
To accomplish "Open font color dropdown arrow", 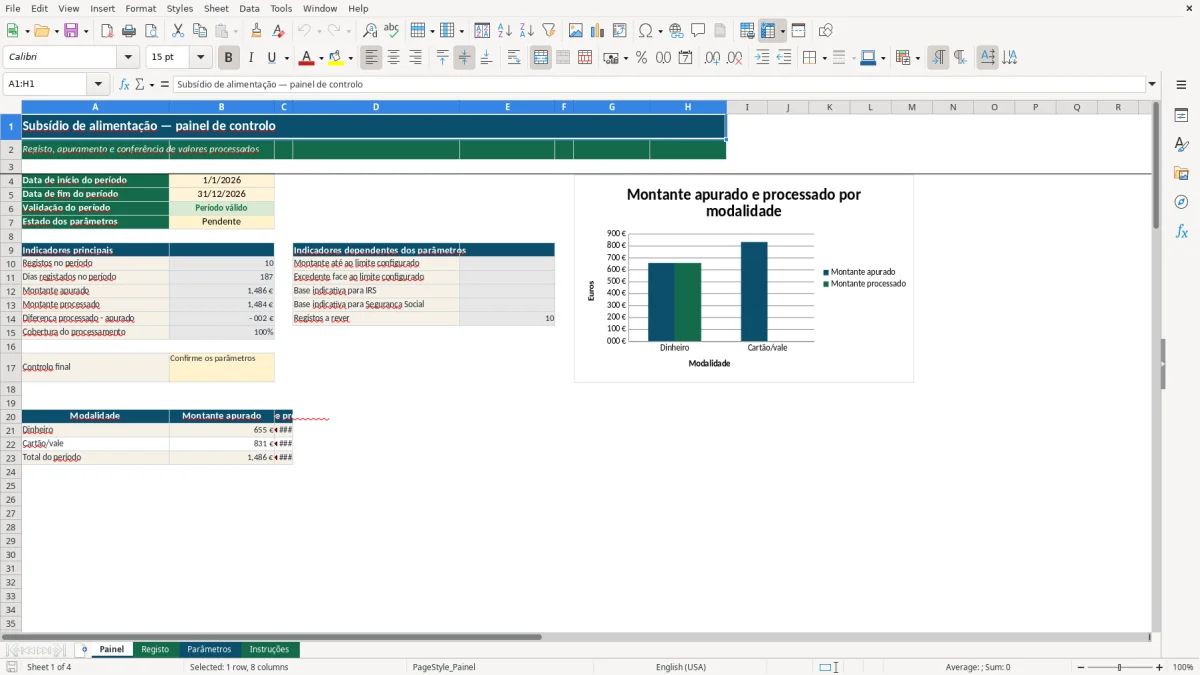I will click(x=320, y=58).
